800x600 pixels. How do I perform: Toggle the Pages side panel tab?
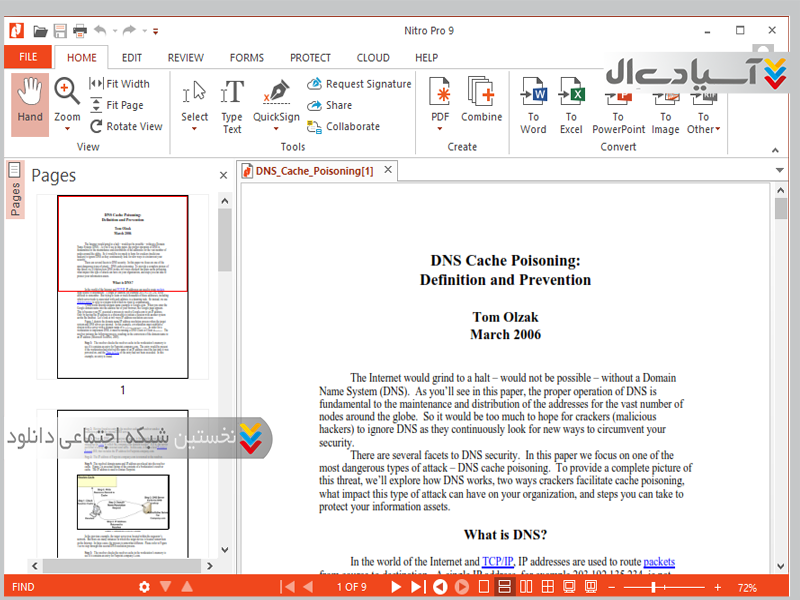pos(15,190)
